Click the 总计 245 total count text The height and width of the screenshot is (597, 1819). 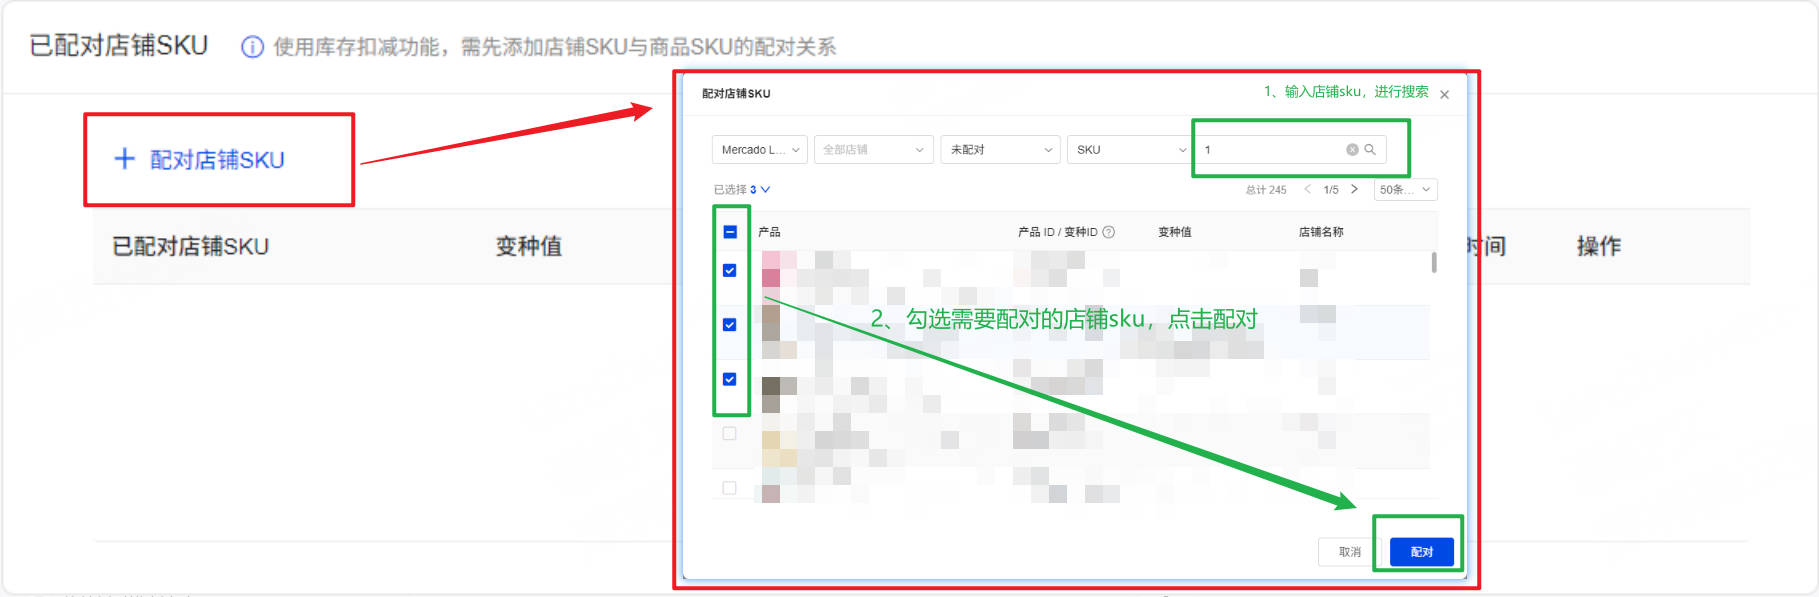1266,189
